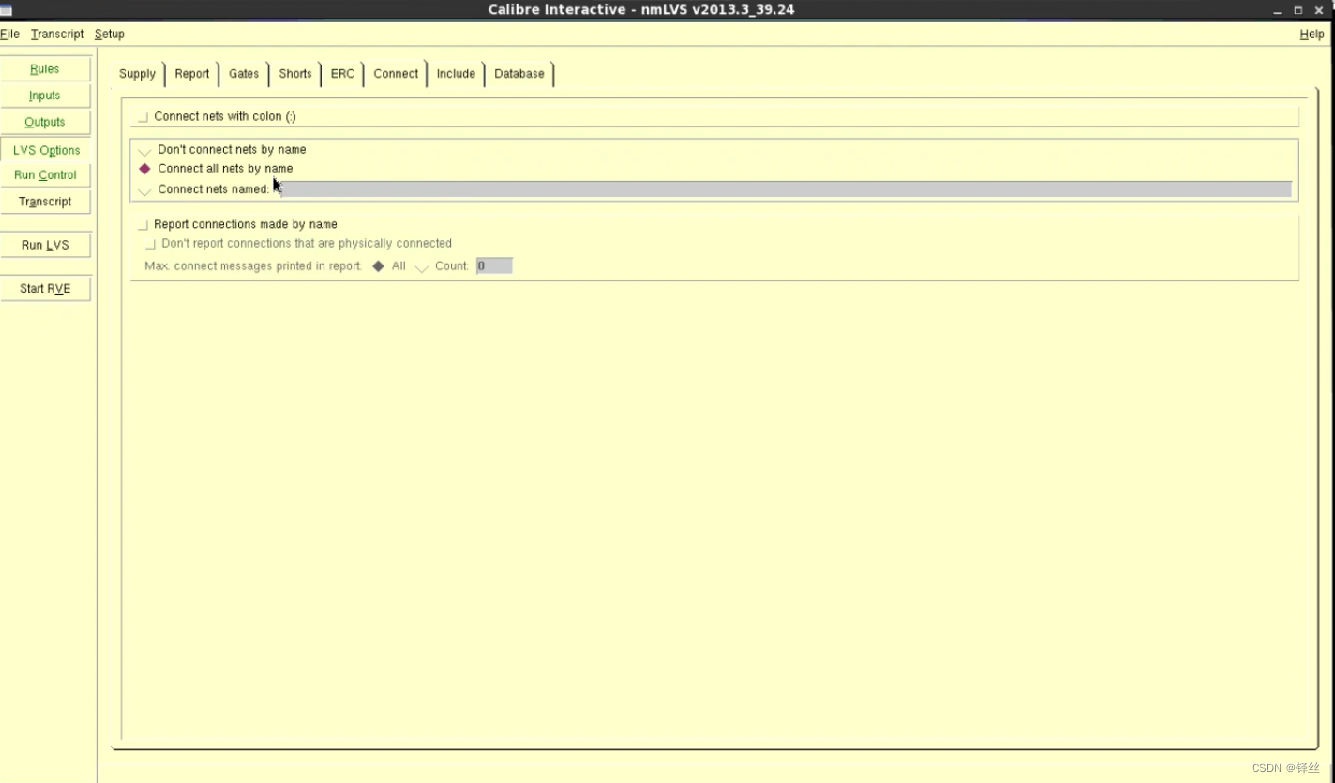Select Connect nets named radio option
This screenshot has width=1335, height=783.
145,189
